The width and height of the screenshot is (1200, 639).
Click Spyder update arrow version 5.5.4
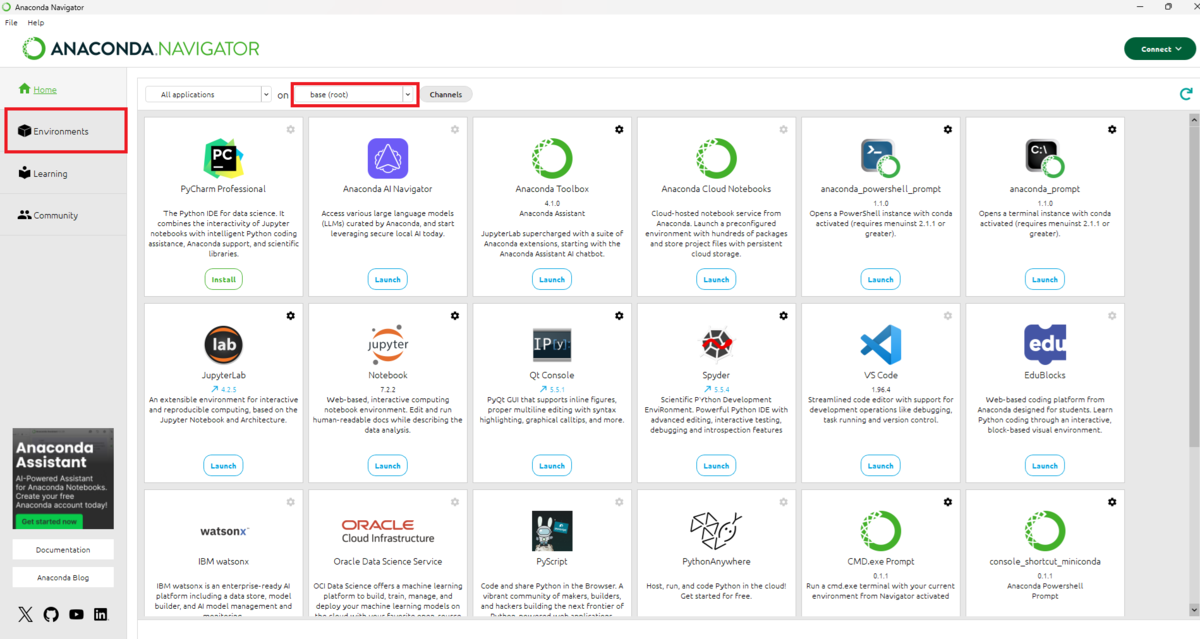tap(716, 389)
